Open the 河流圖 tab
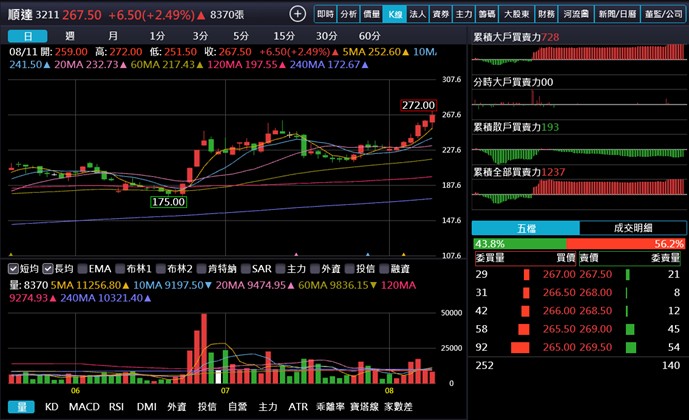The height and width of the screenshot is (420, 689). 576,14
